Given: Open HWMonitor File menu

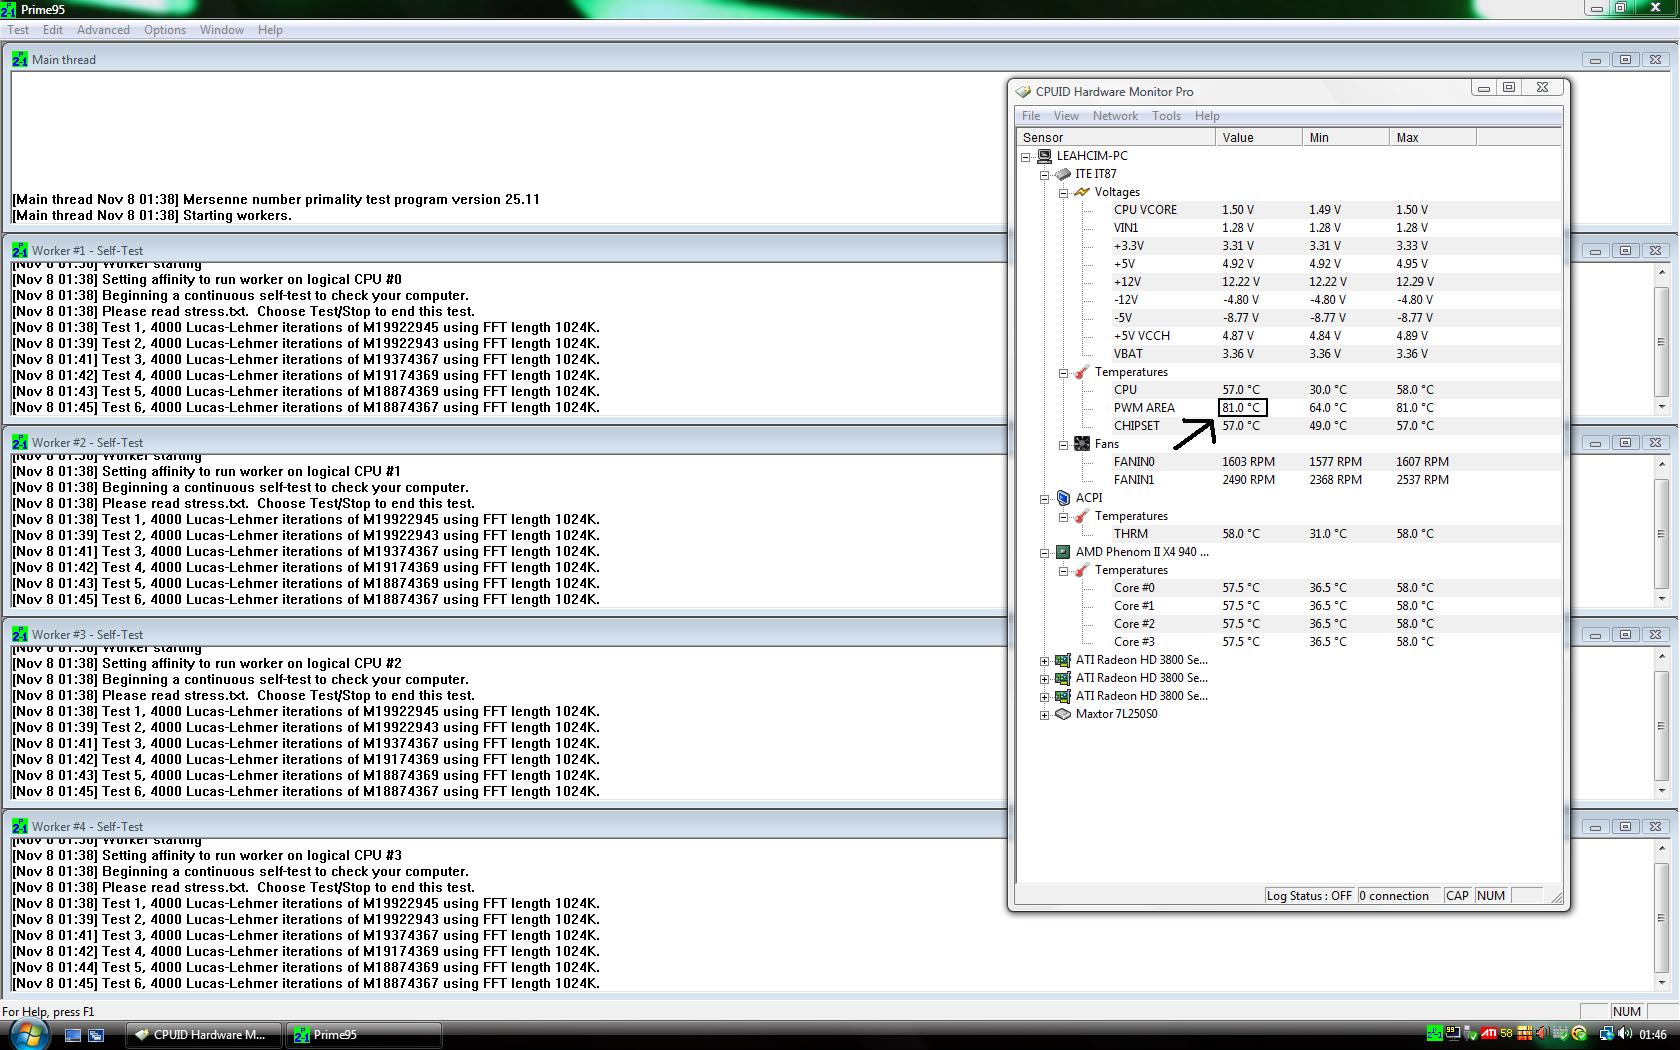Looking at the screenshot, I should click(1031, 116).
